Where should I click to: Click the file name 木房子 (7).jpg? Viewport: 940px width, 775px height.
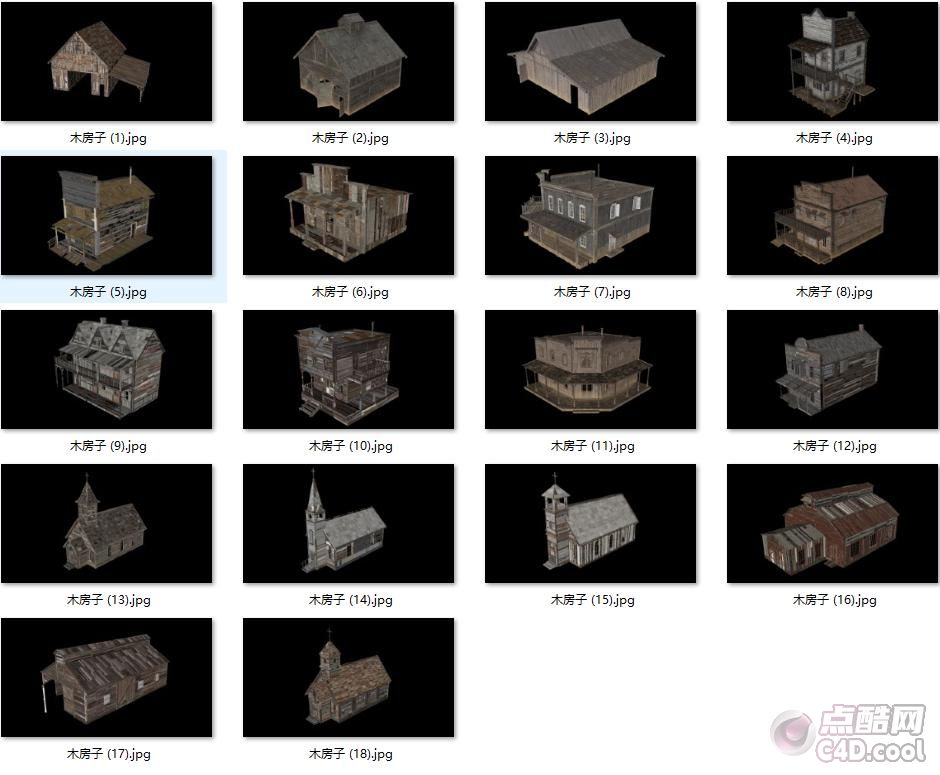coord(592,292)
